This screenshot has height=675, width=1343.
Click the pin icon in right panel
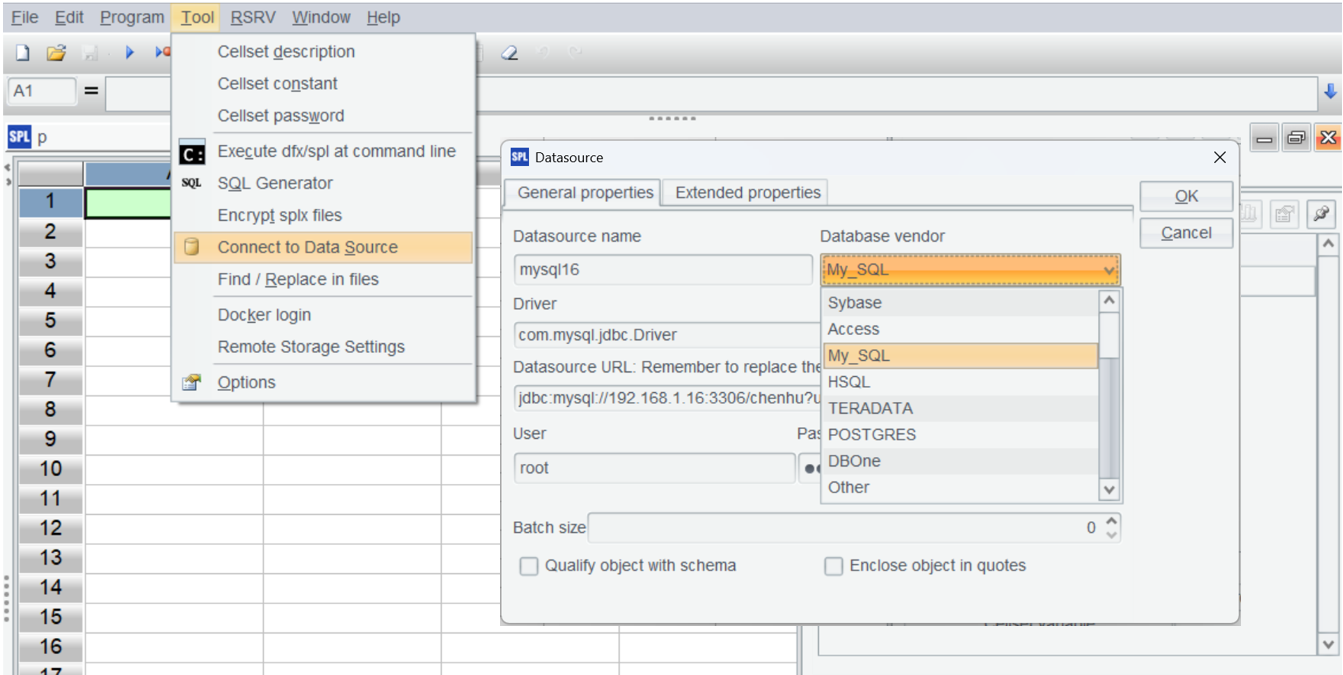click(1321, 213)
